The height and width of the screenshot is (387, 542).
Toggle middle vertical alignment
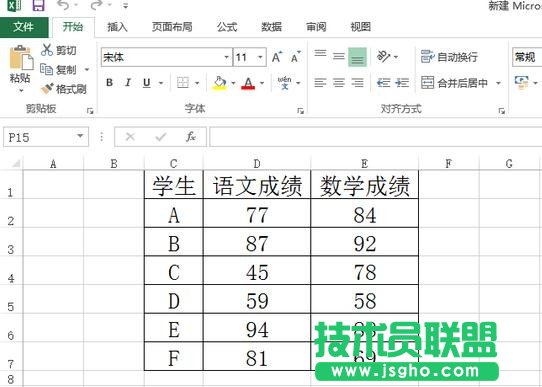click(339, 56)
